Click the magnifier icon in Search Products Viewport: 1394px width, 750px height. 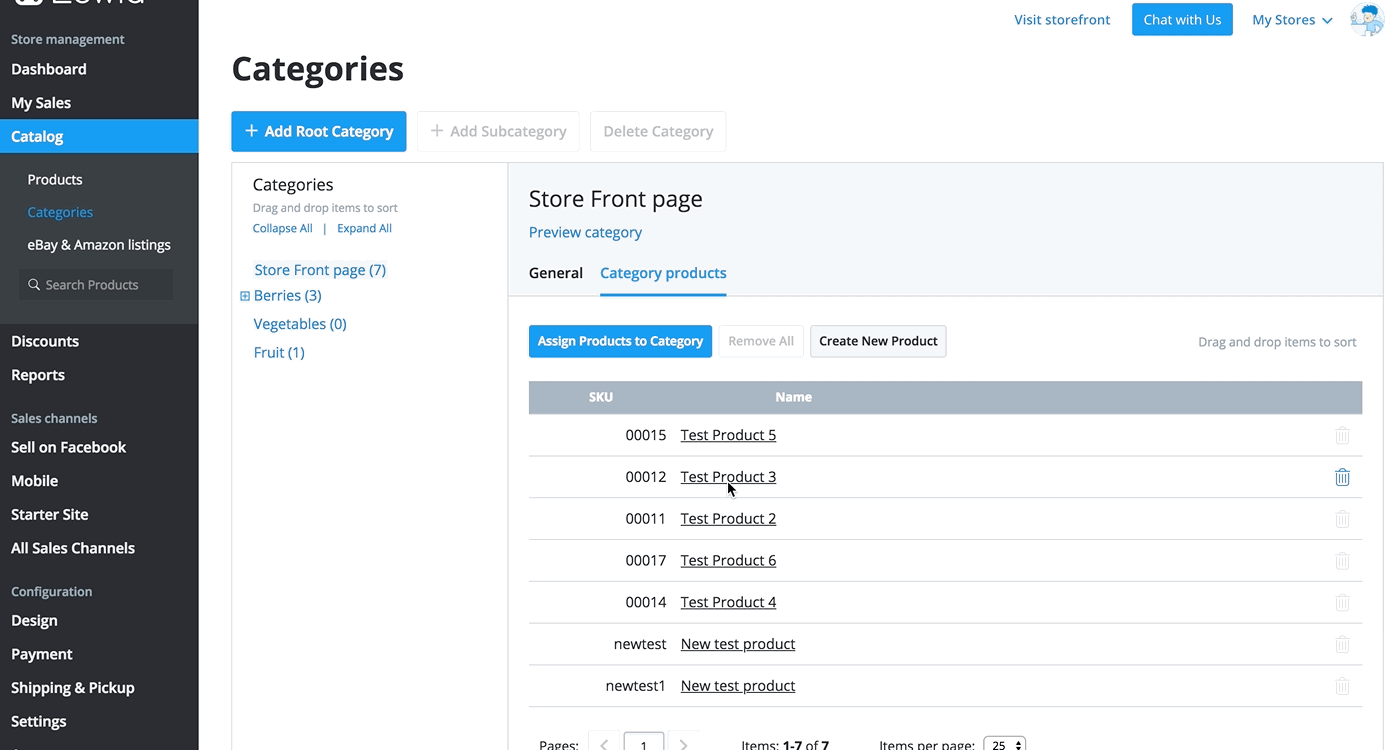tap(34, 285)
